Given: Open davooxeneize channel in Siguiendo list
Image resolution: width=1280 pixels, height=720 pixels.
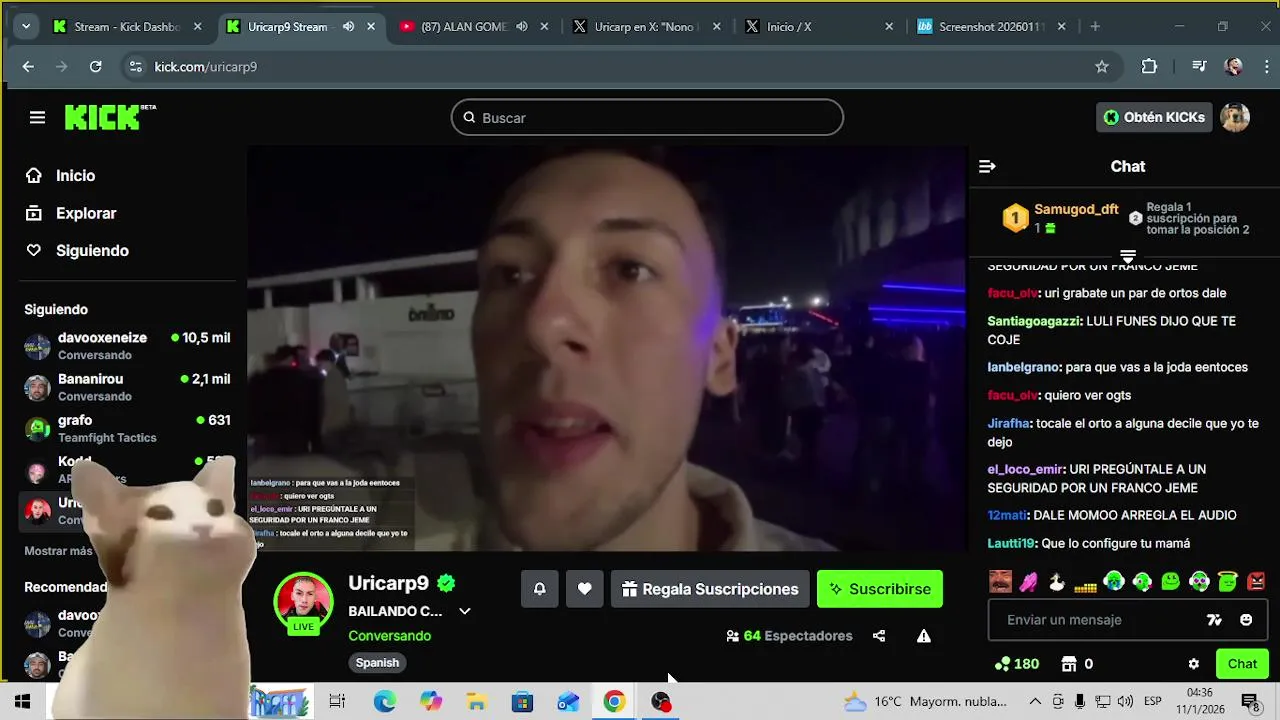Looking at the screenshot, I should pos(128,346).
